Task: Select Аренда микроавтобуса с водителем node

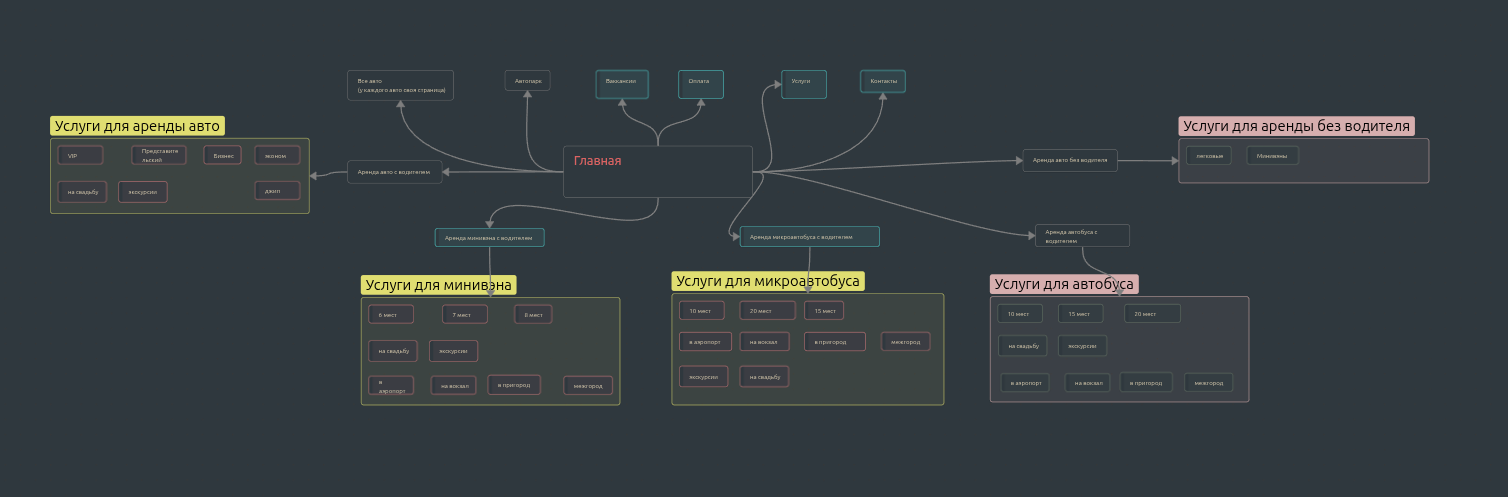Action: tap(809, 237)
